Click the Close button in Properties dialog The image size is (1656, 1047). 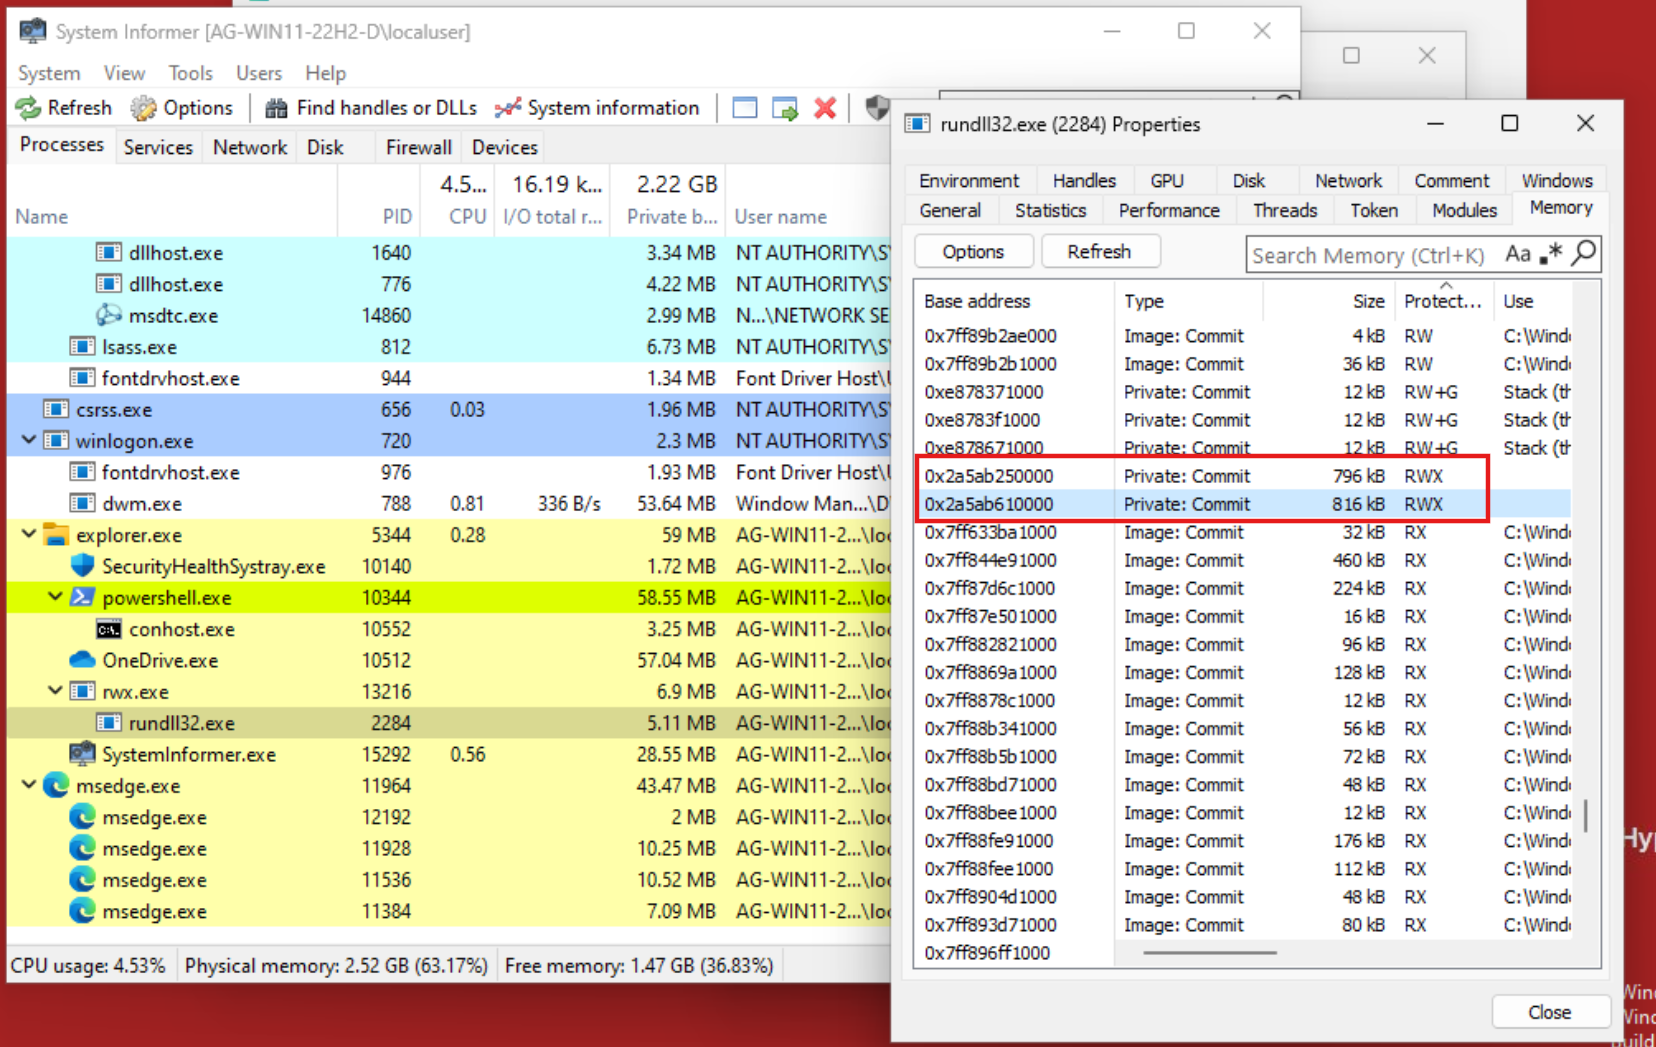click(1549, 1012)
